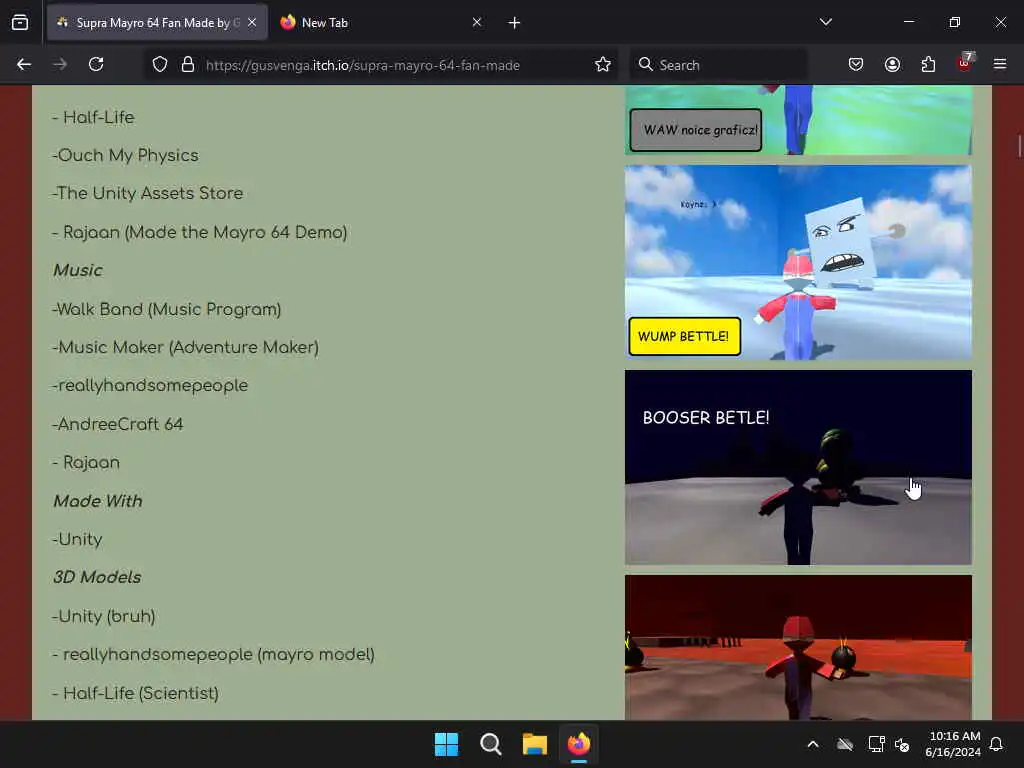Click 'Rajaan (Made the Mayro 64 Demo)' text
Screen dimensions: 1024x768
pyautogui.click(x=205, y=232)
